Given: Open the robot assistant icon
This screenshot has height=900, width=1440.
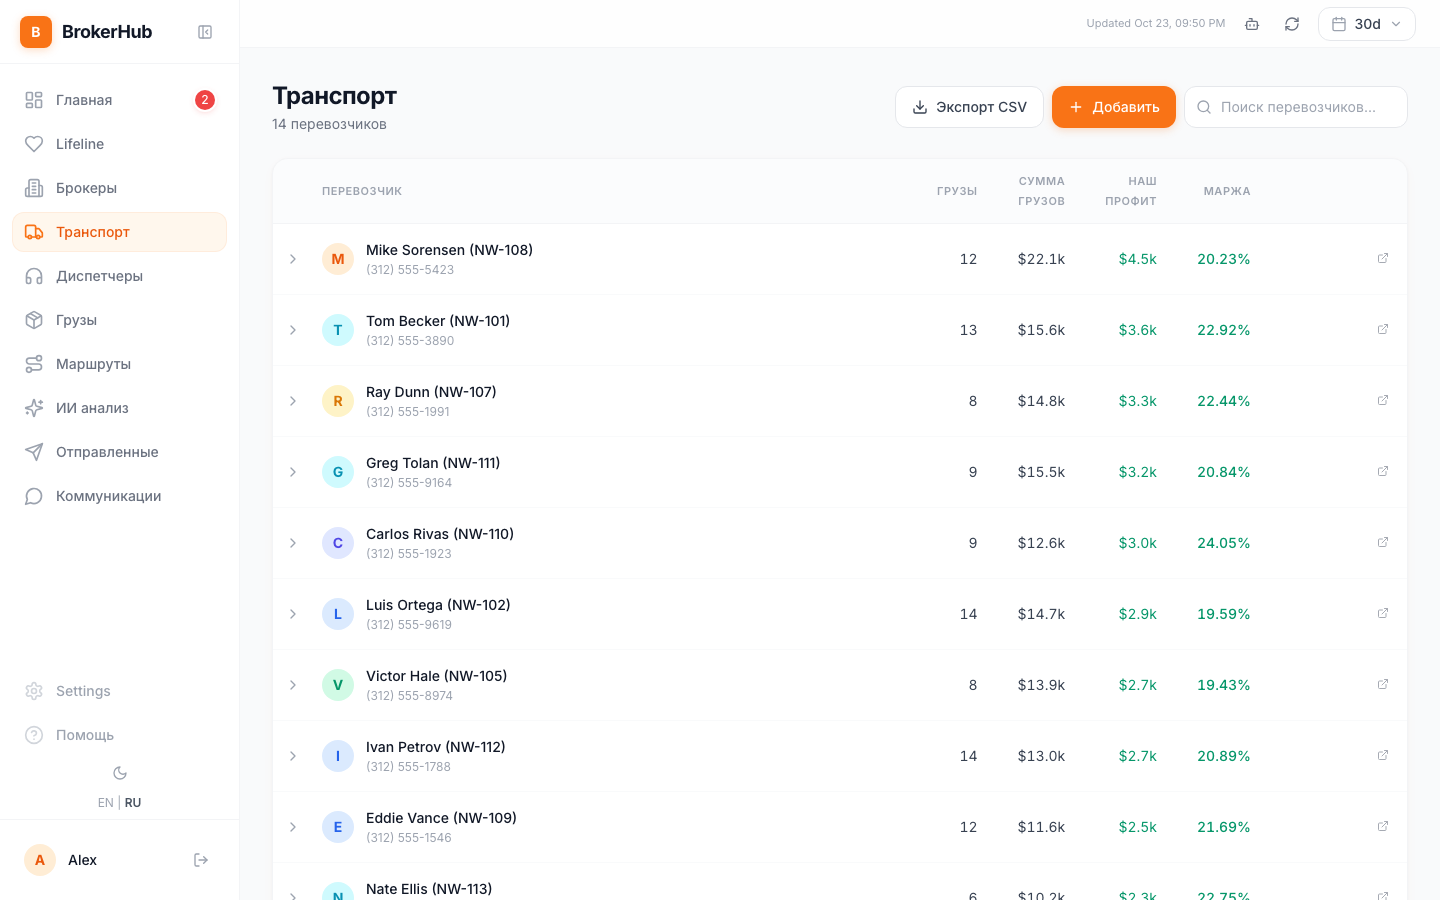Looking at the screenshot, I should [x=1252, y=24].
